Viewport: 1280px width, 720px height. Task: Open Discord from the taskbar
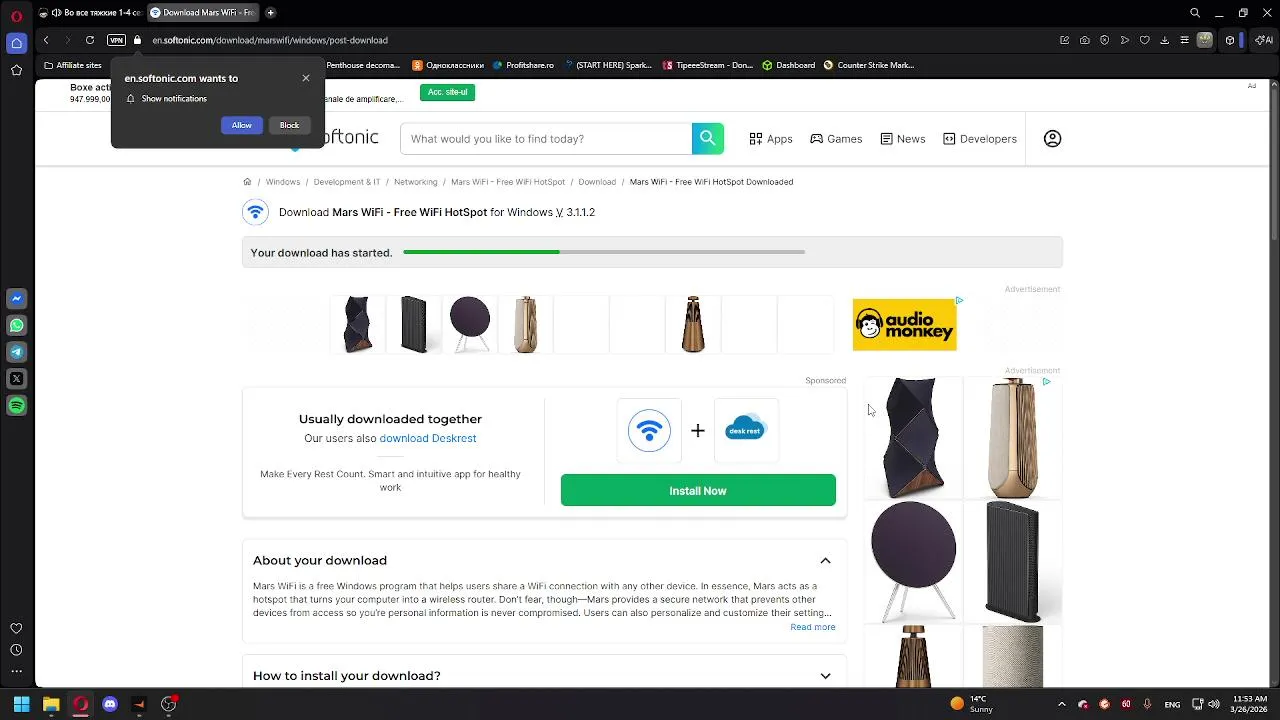110,704
